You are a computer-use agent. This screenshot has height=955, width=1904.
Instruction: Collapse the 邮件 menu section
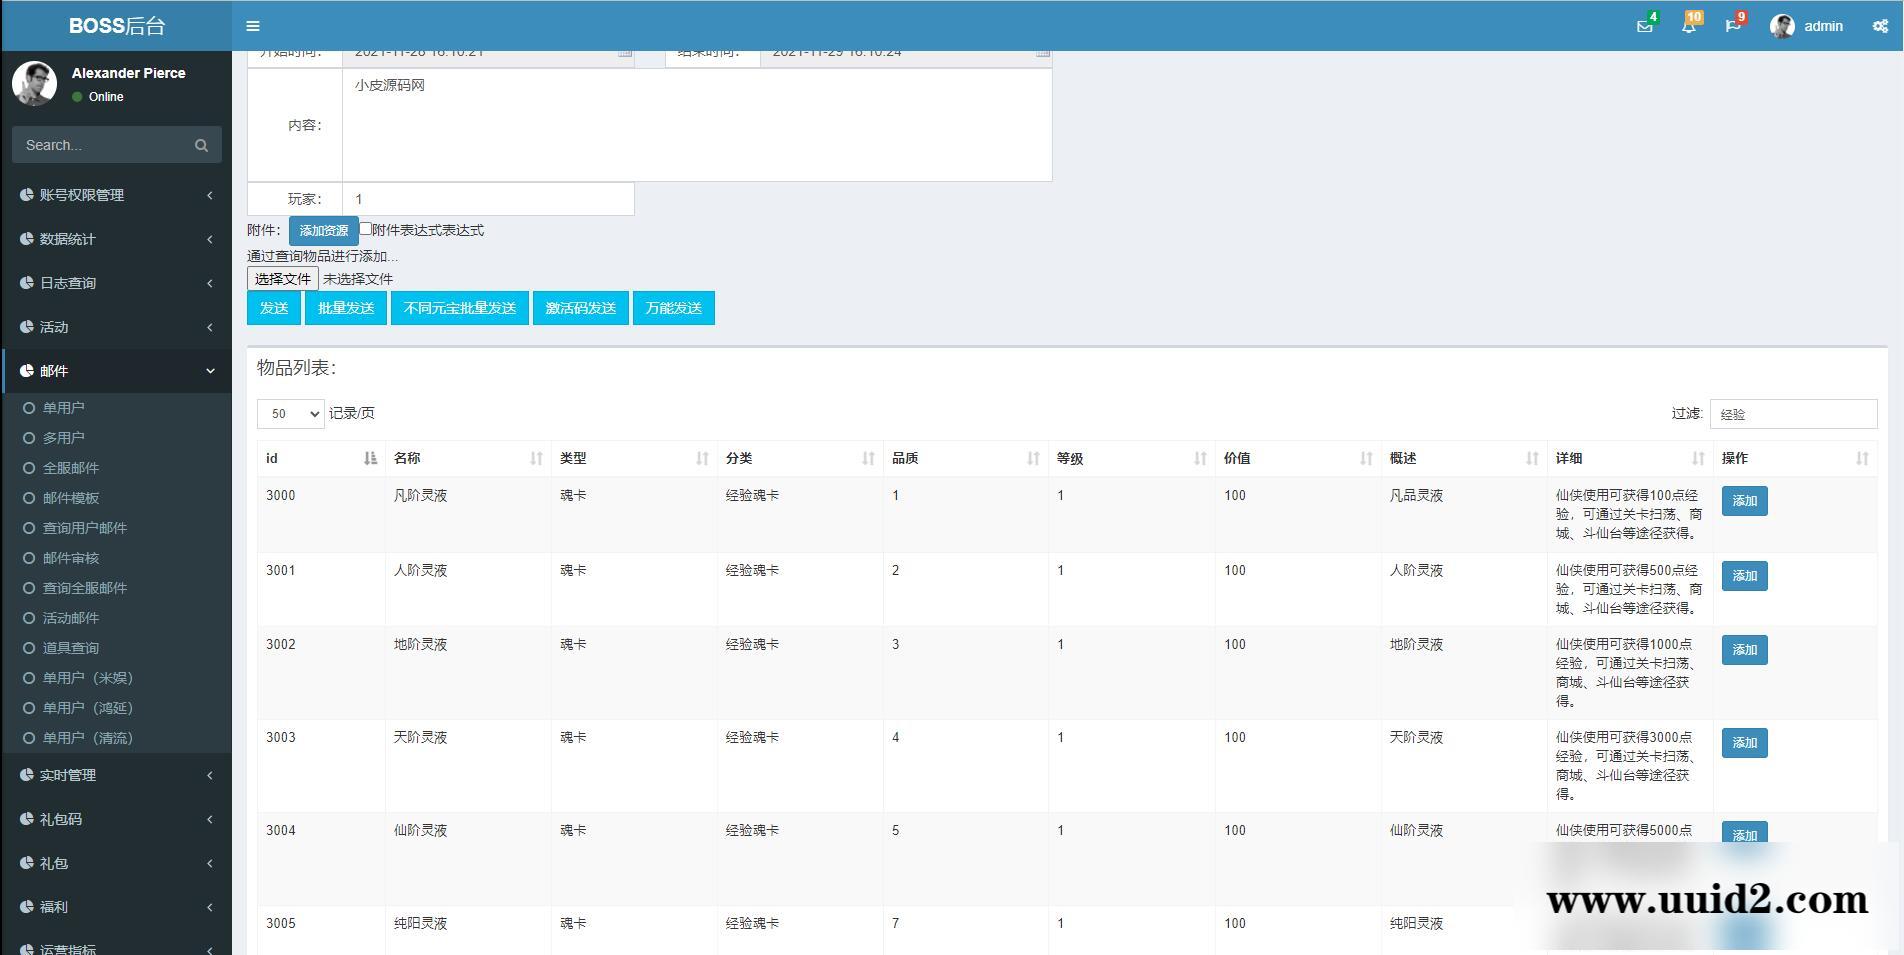[x=116, y=371]
